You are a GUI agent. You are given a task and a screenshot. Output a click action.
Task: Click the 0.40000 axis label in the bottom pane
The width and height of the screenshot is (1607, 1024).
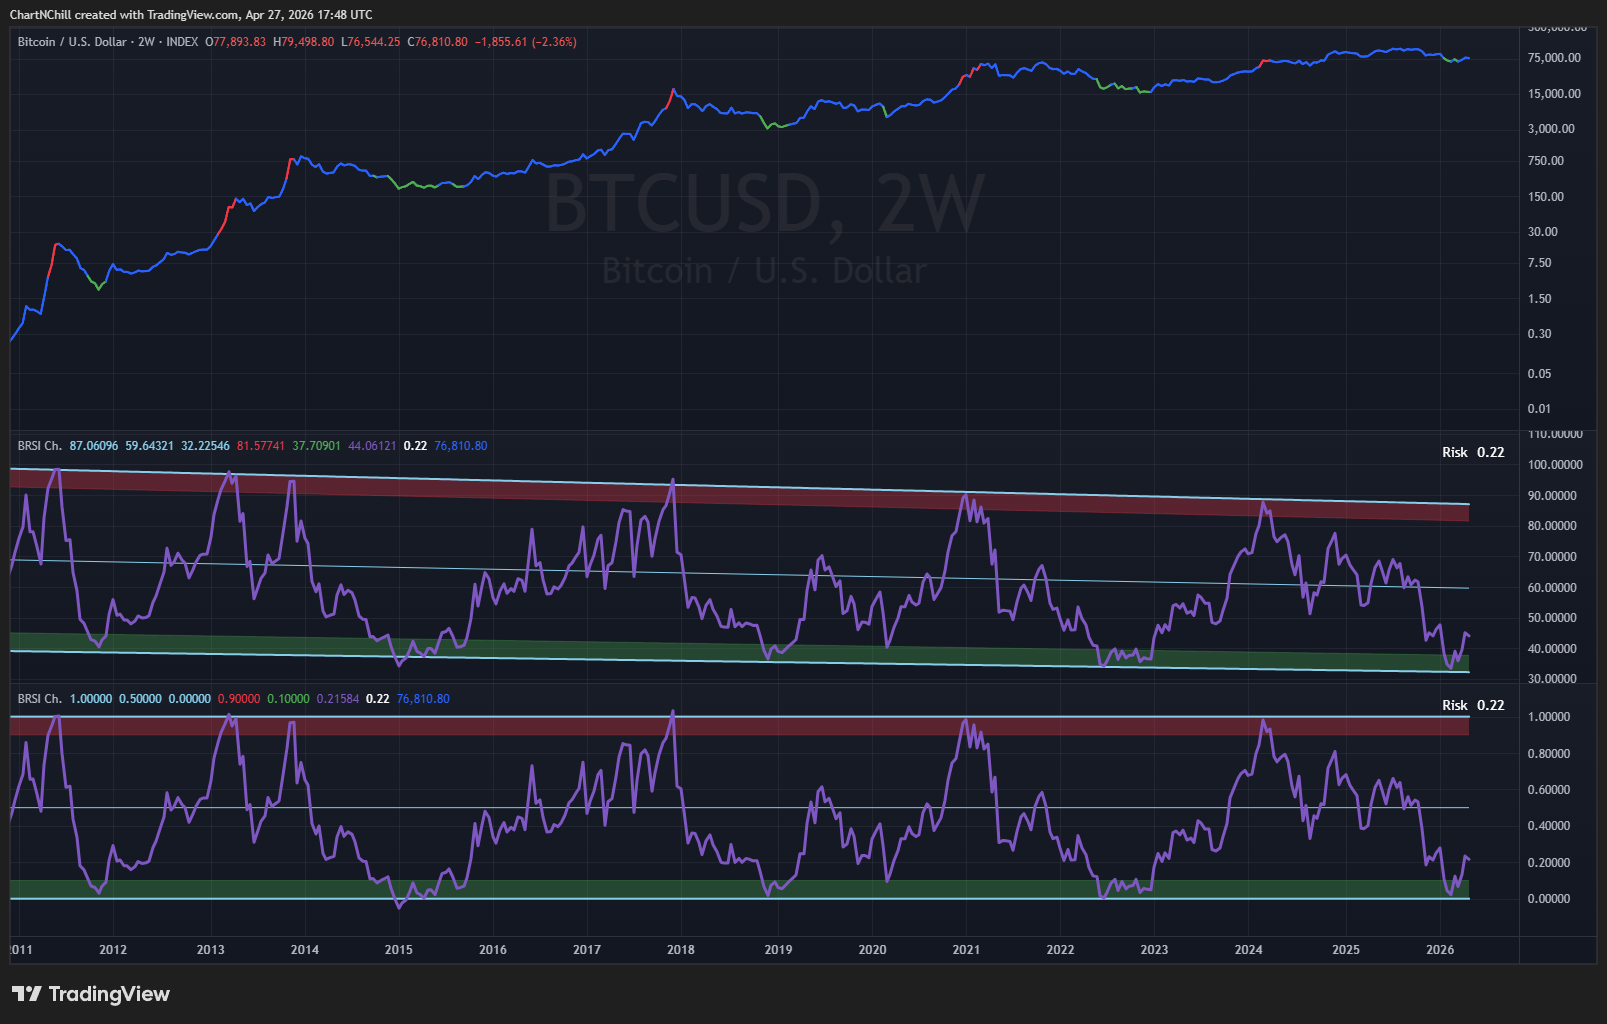pyautogui.click(x=1549, y=826)
